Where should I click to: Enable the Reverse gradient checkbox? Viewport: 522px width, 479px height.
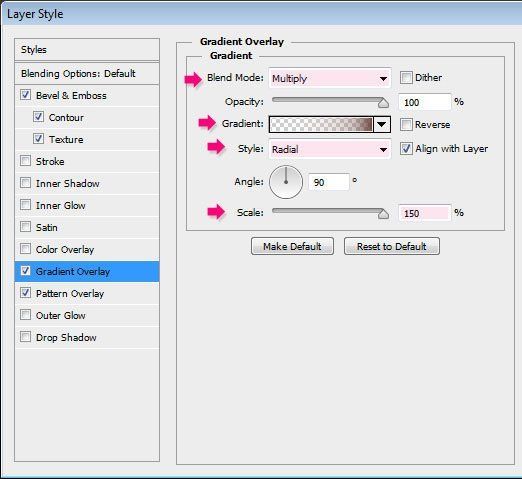(x=406, y=124)
